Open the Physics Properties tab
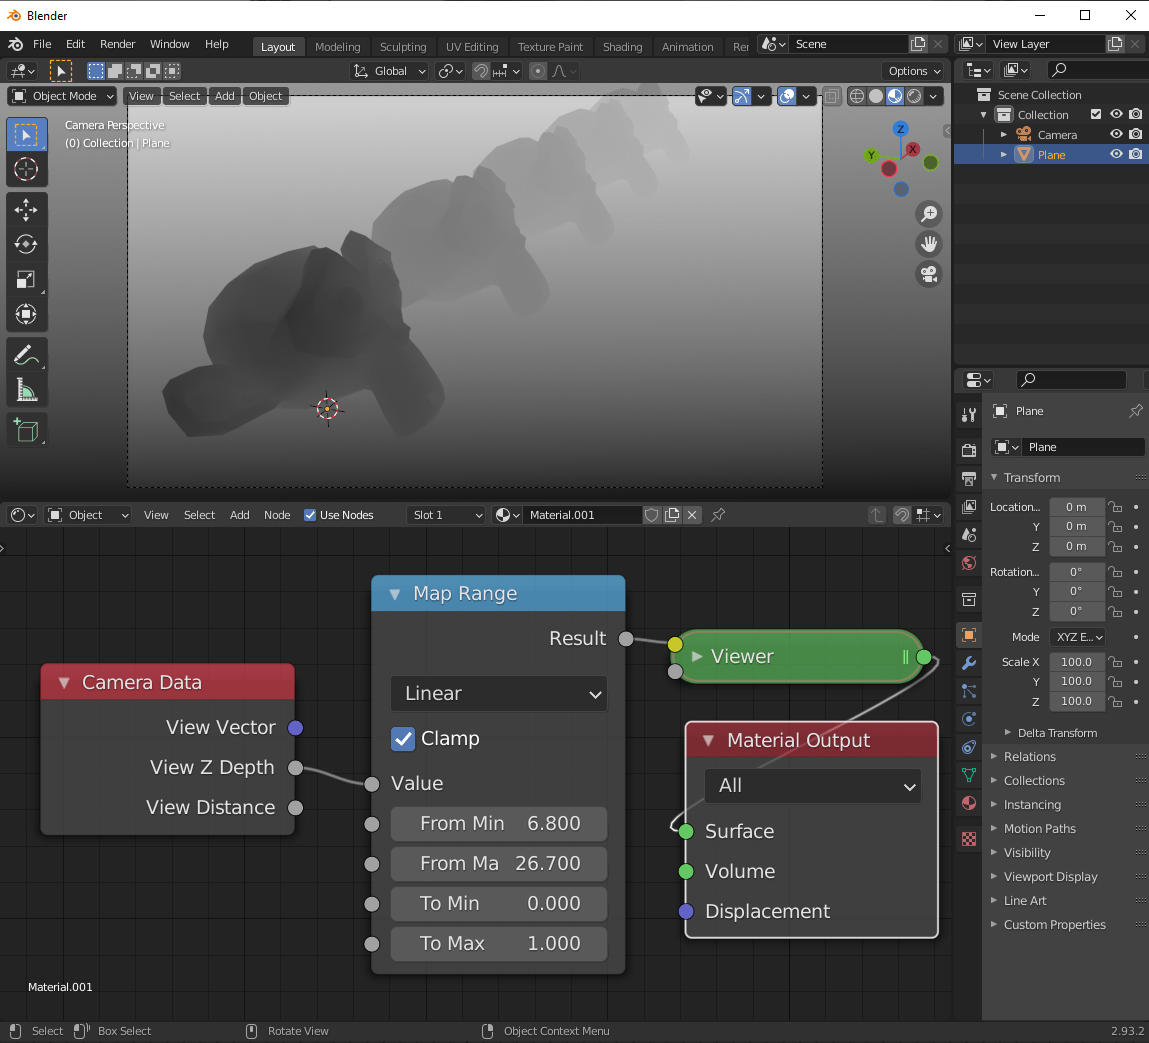The width and height of the screenshot is (1149, 1043). point(967,718)
